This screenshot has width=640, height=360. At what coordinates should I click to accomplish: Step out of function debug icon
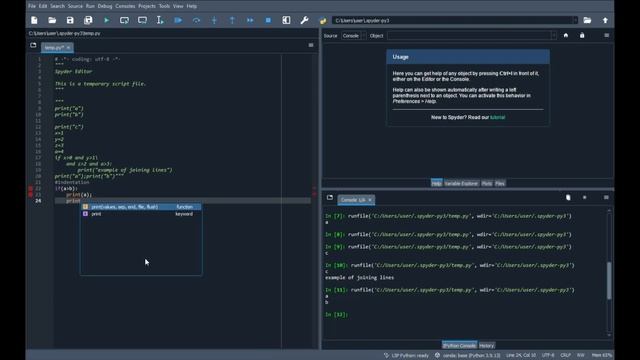tap(232, 20)
